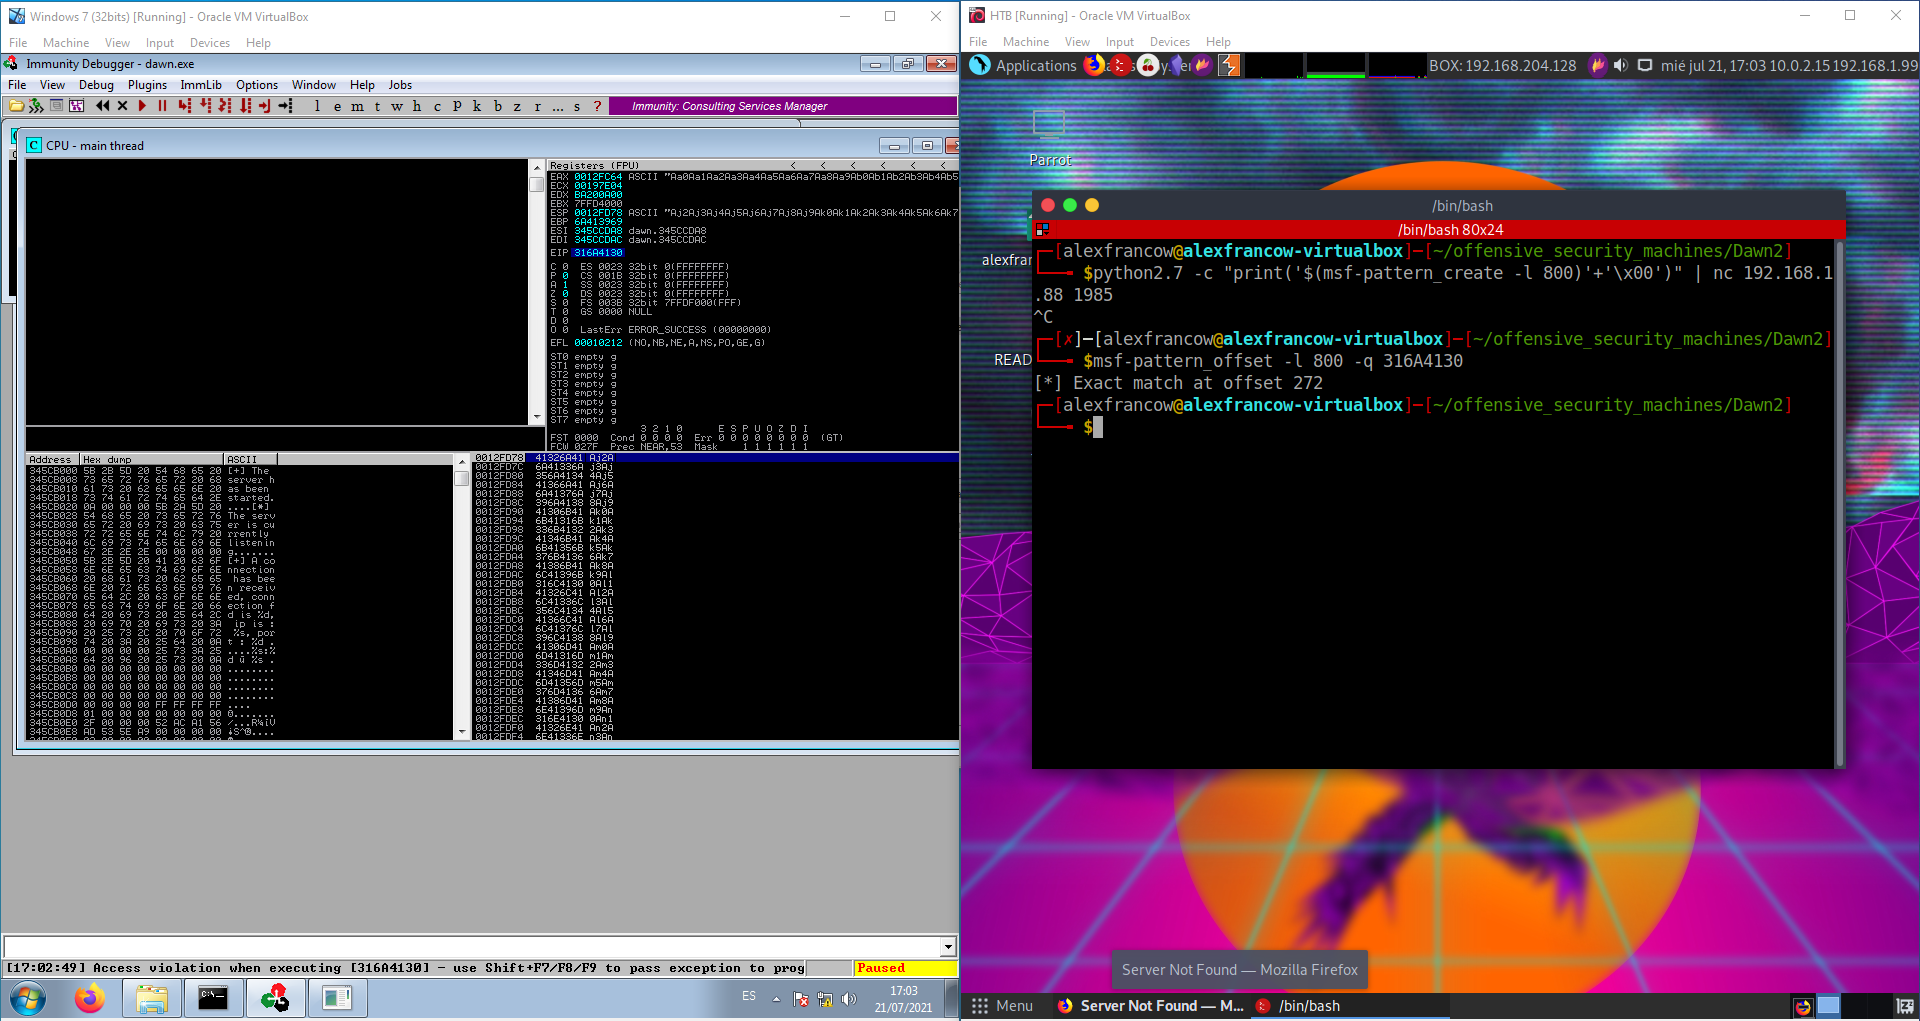Click the Execute till return icon
This screenshot has width=1920, height=1021.
click(x=265, y=106)
